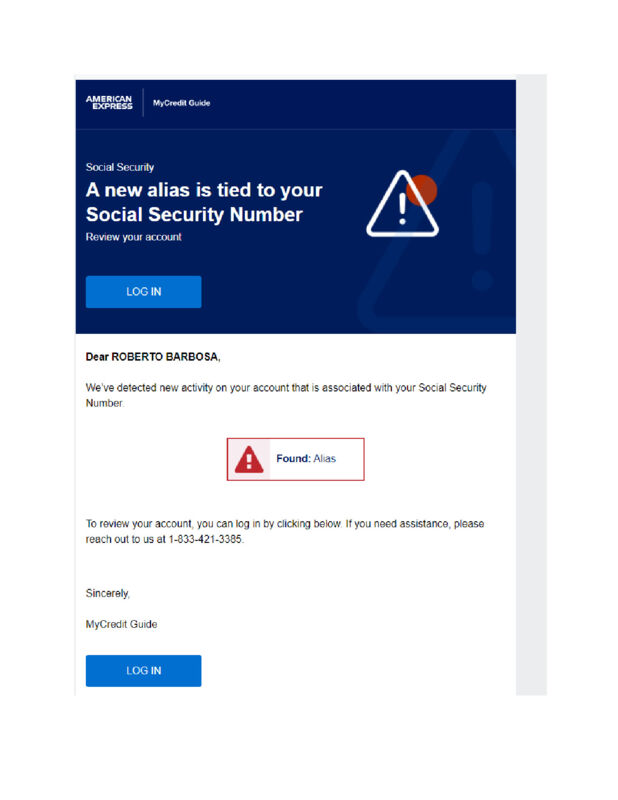Click the white warning triangle icon in banner
Screen dimensions: 618x800
(x=402, y=204)
